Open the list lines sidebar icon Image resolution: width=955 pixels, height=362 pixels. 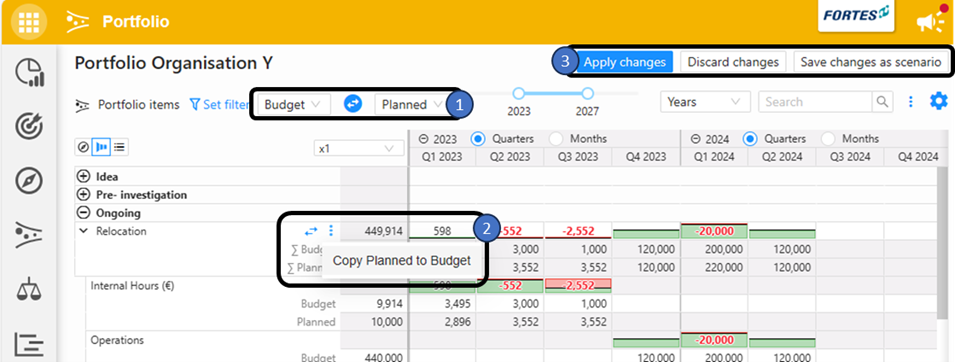click(29, 345)
